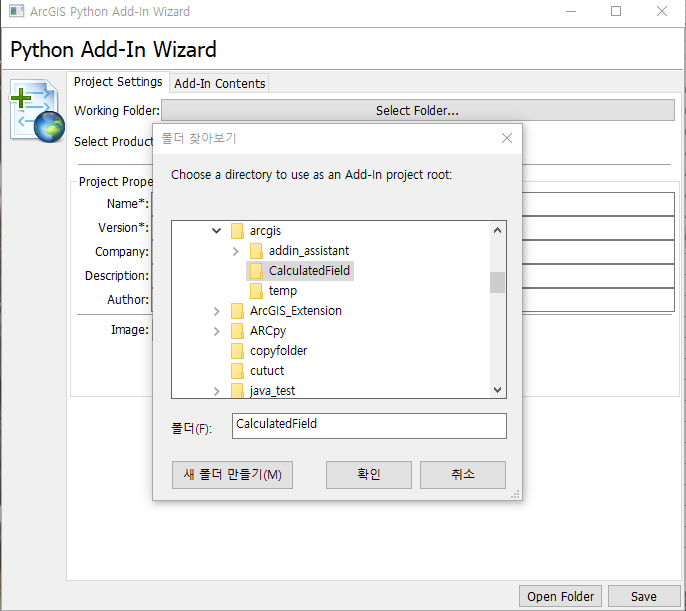
Task: Click the temp folder icon
Action: click(256, 290)
